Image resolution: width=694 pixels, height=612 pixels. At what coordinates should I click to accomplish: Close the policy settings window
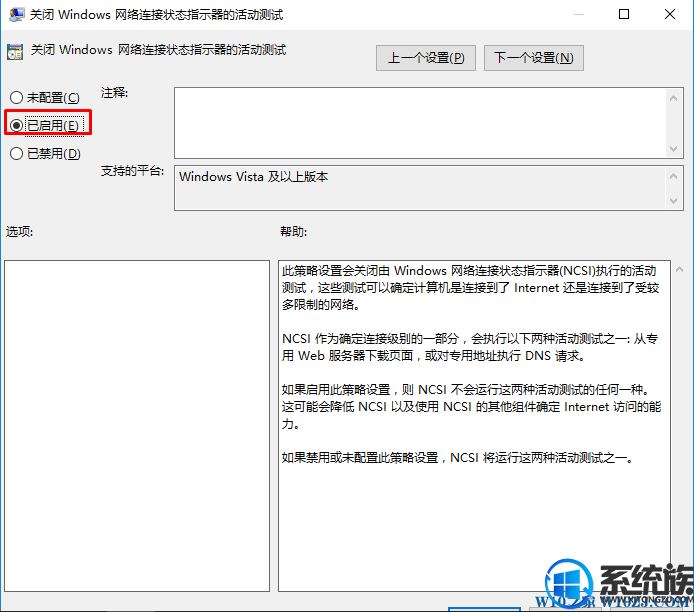670,14
